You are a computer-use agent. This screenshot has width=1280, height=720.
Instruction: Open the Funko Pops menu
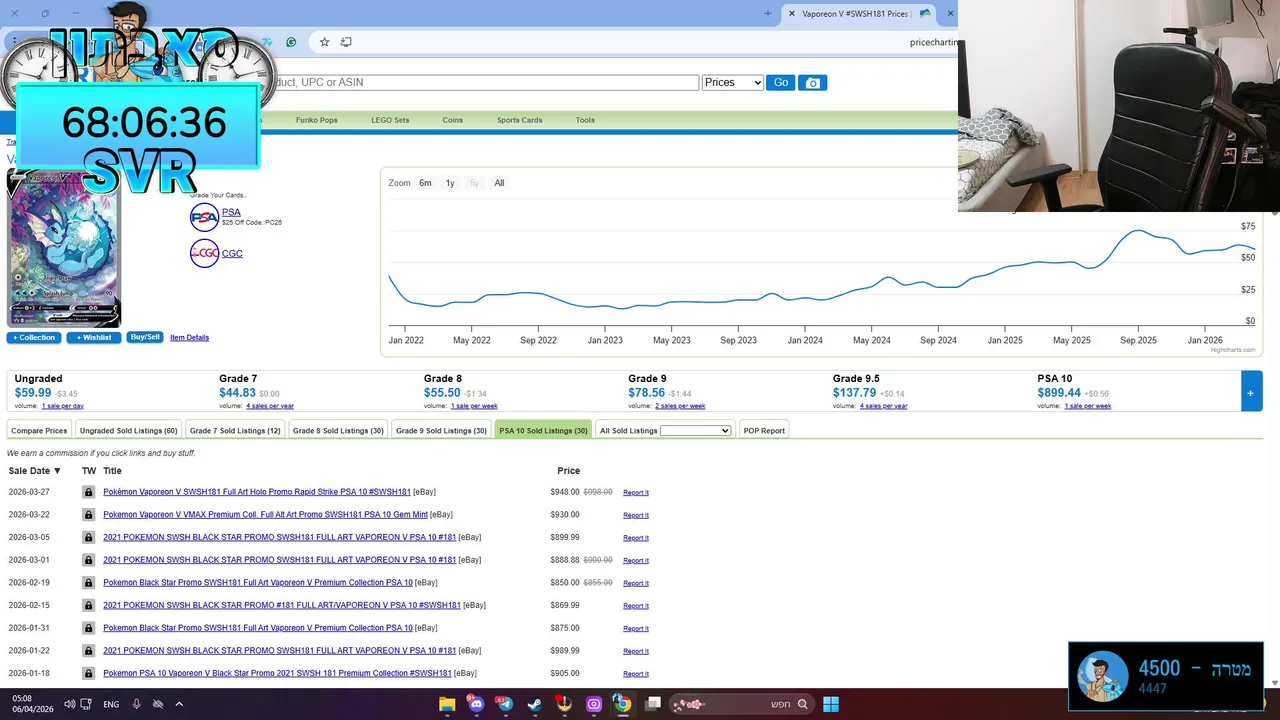click(x=316, y=120)
